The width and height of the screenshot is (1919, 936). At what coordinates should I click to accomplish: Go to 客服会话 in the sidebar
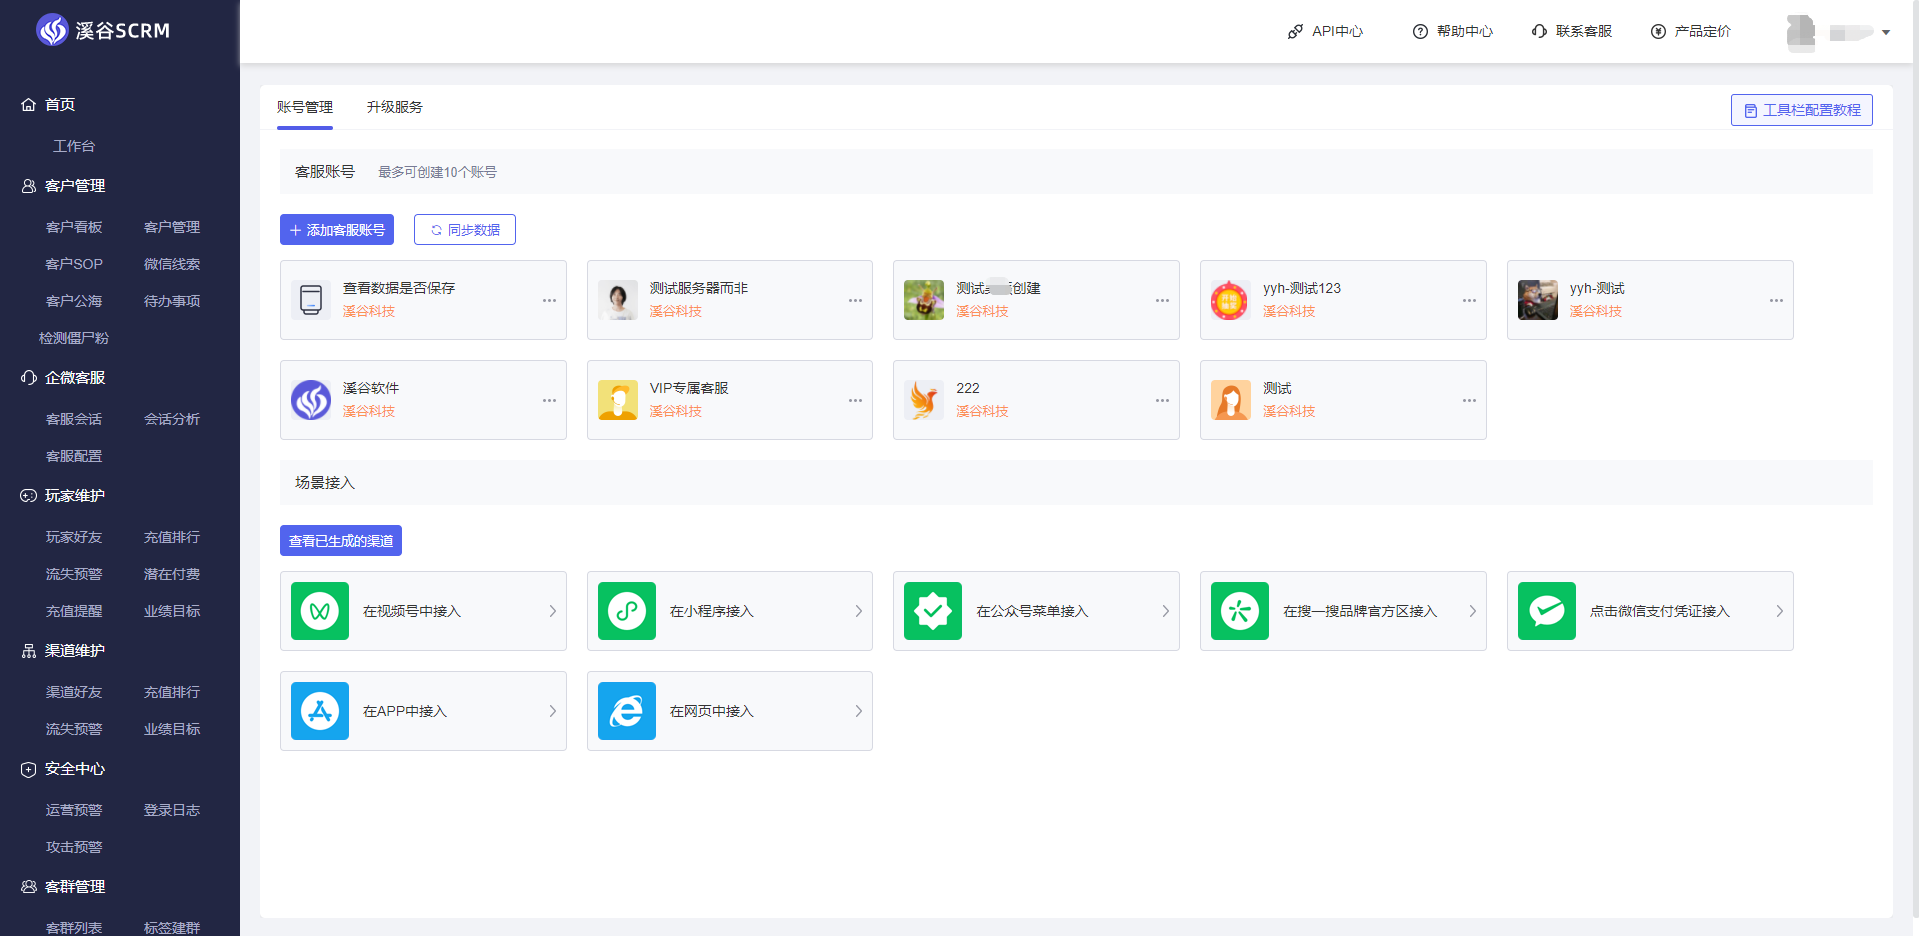[74, 419]
